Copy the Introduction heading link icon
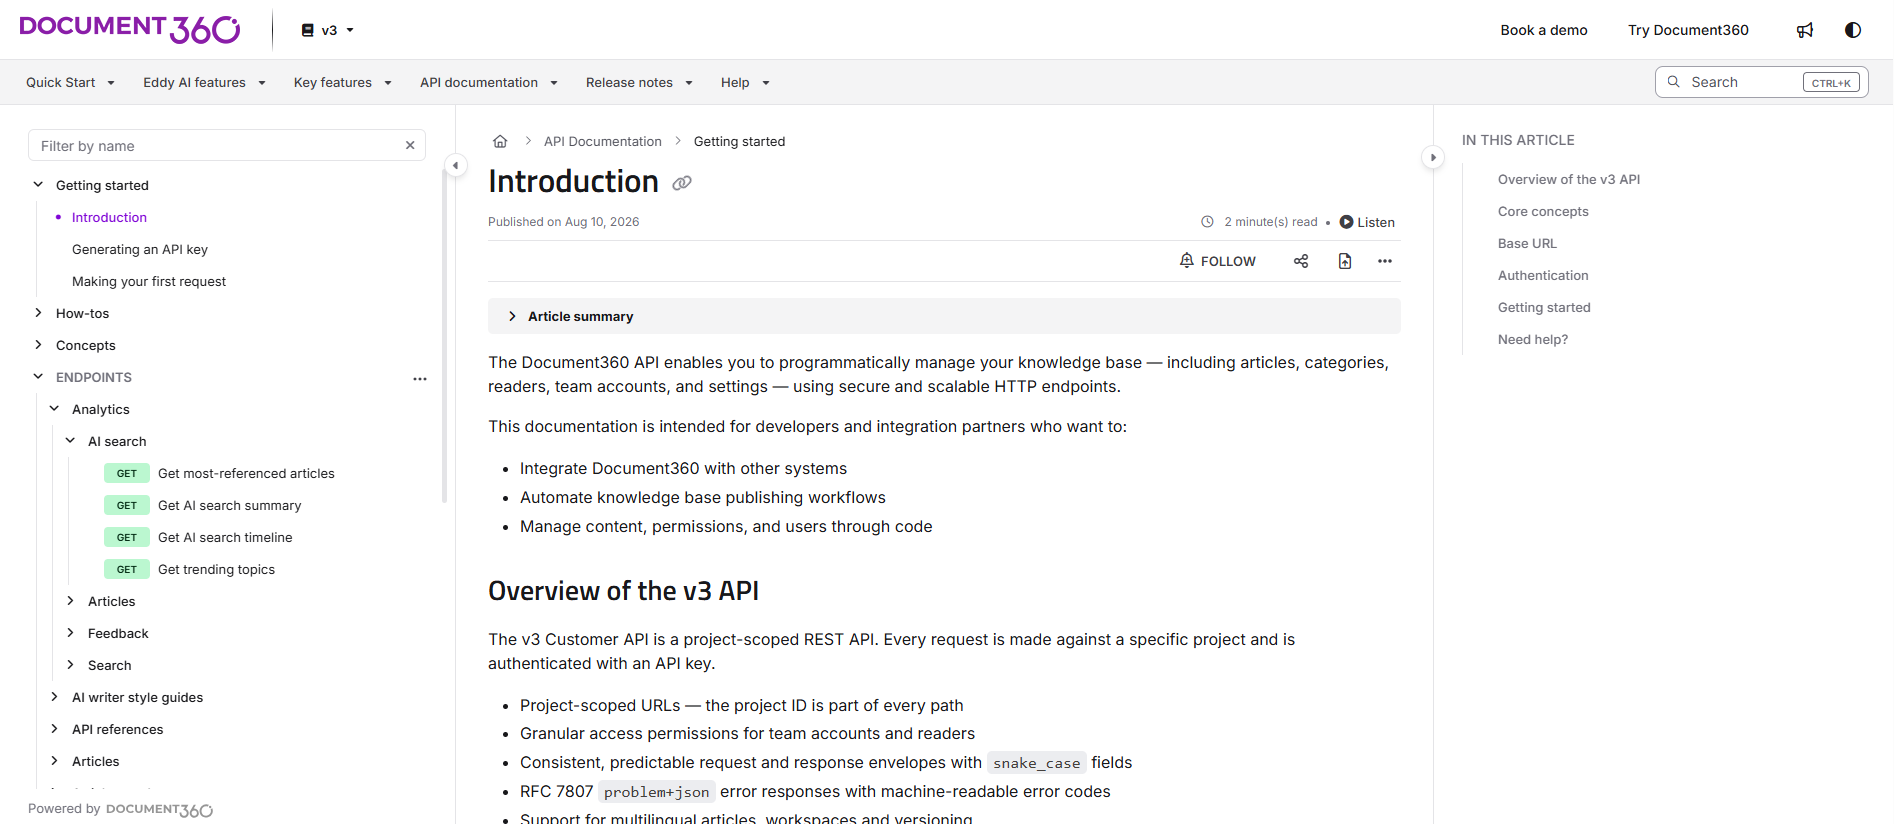 tap(682, 183)
